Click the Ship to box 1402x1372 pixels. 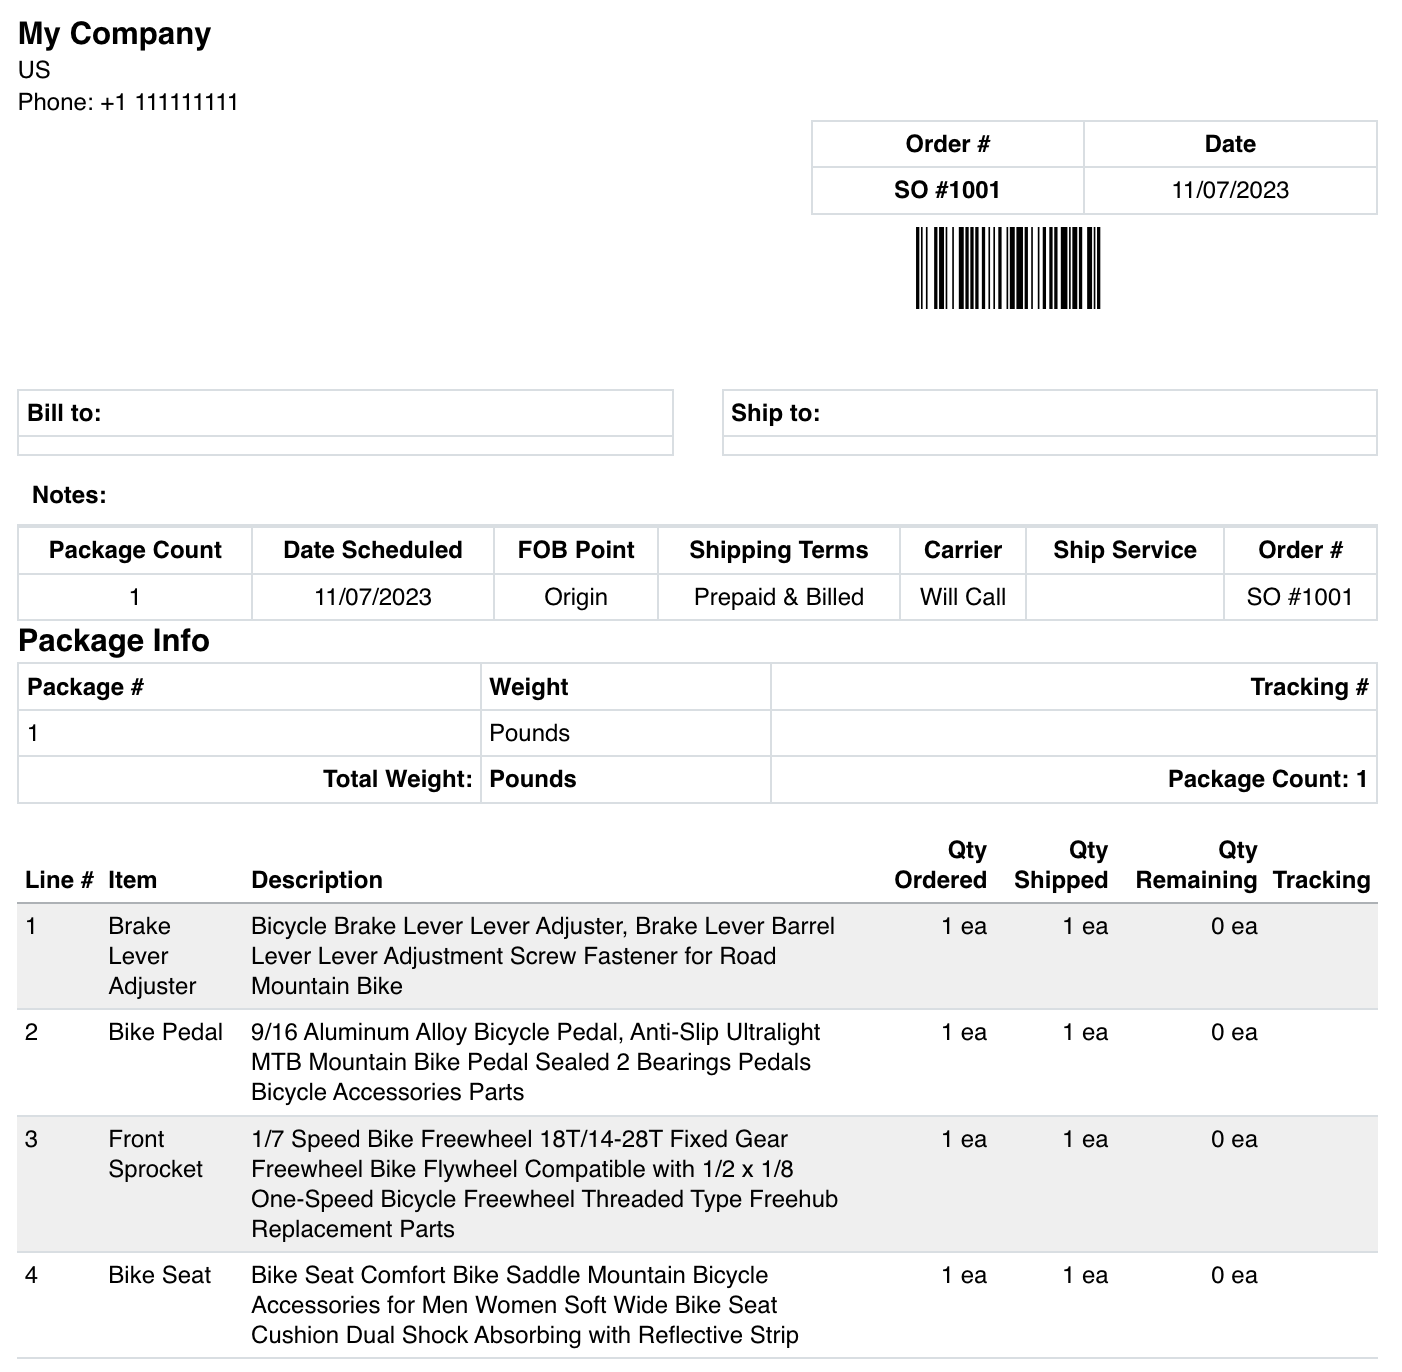click(x=1050, y=422)
